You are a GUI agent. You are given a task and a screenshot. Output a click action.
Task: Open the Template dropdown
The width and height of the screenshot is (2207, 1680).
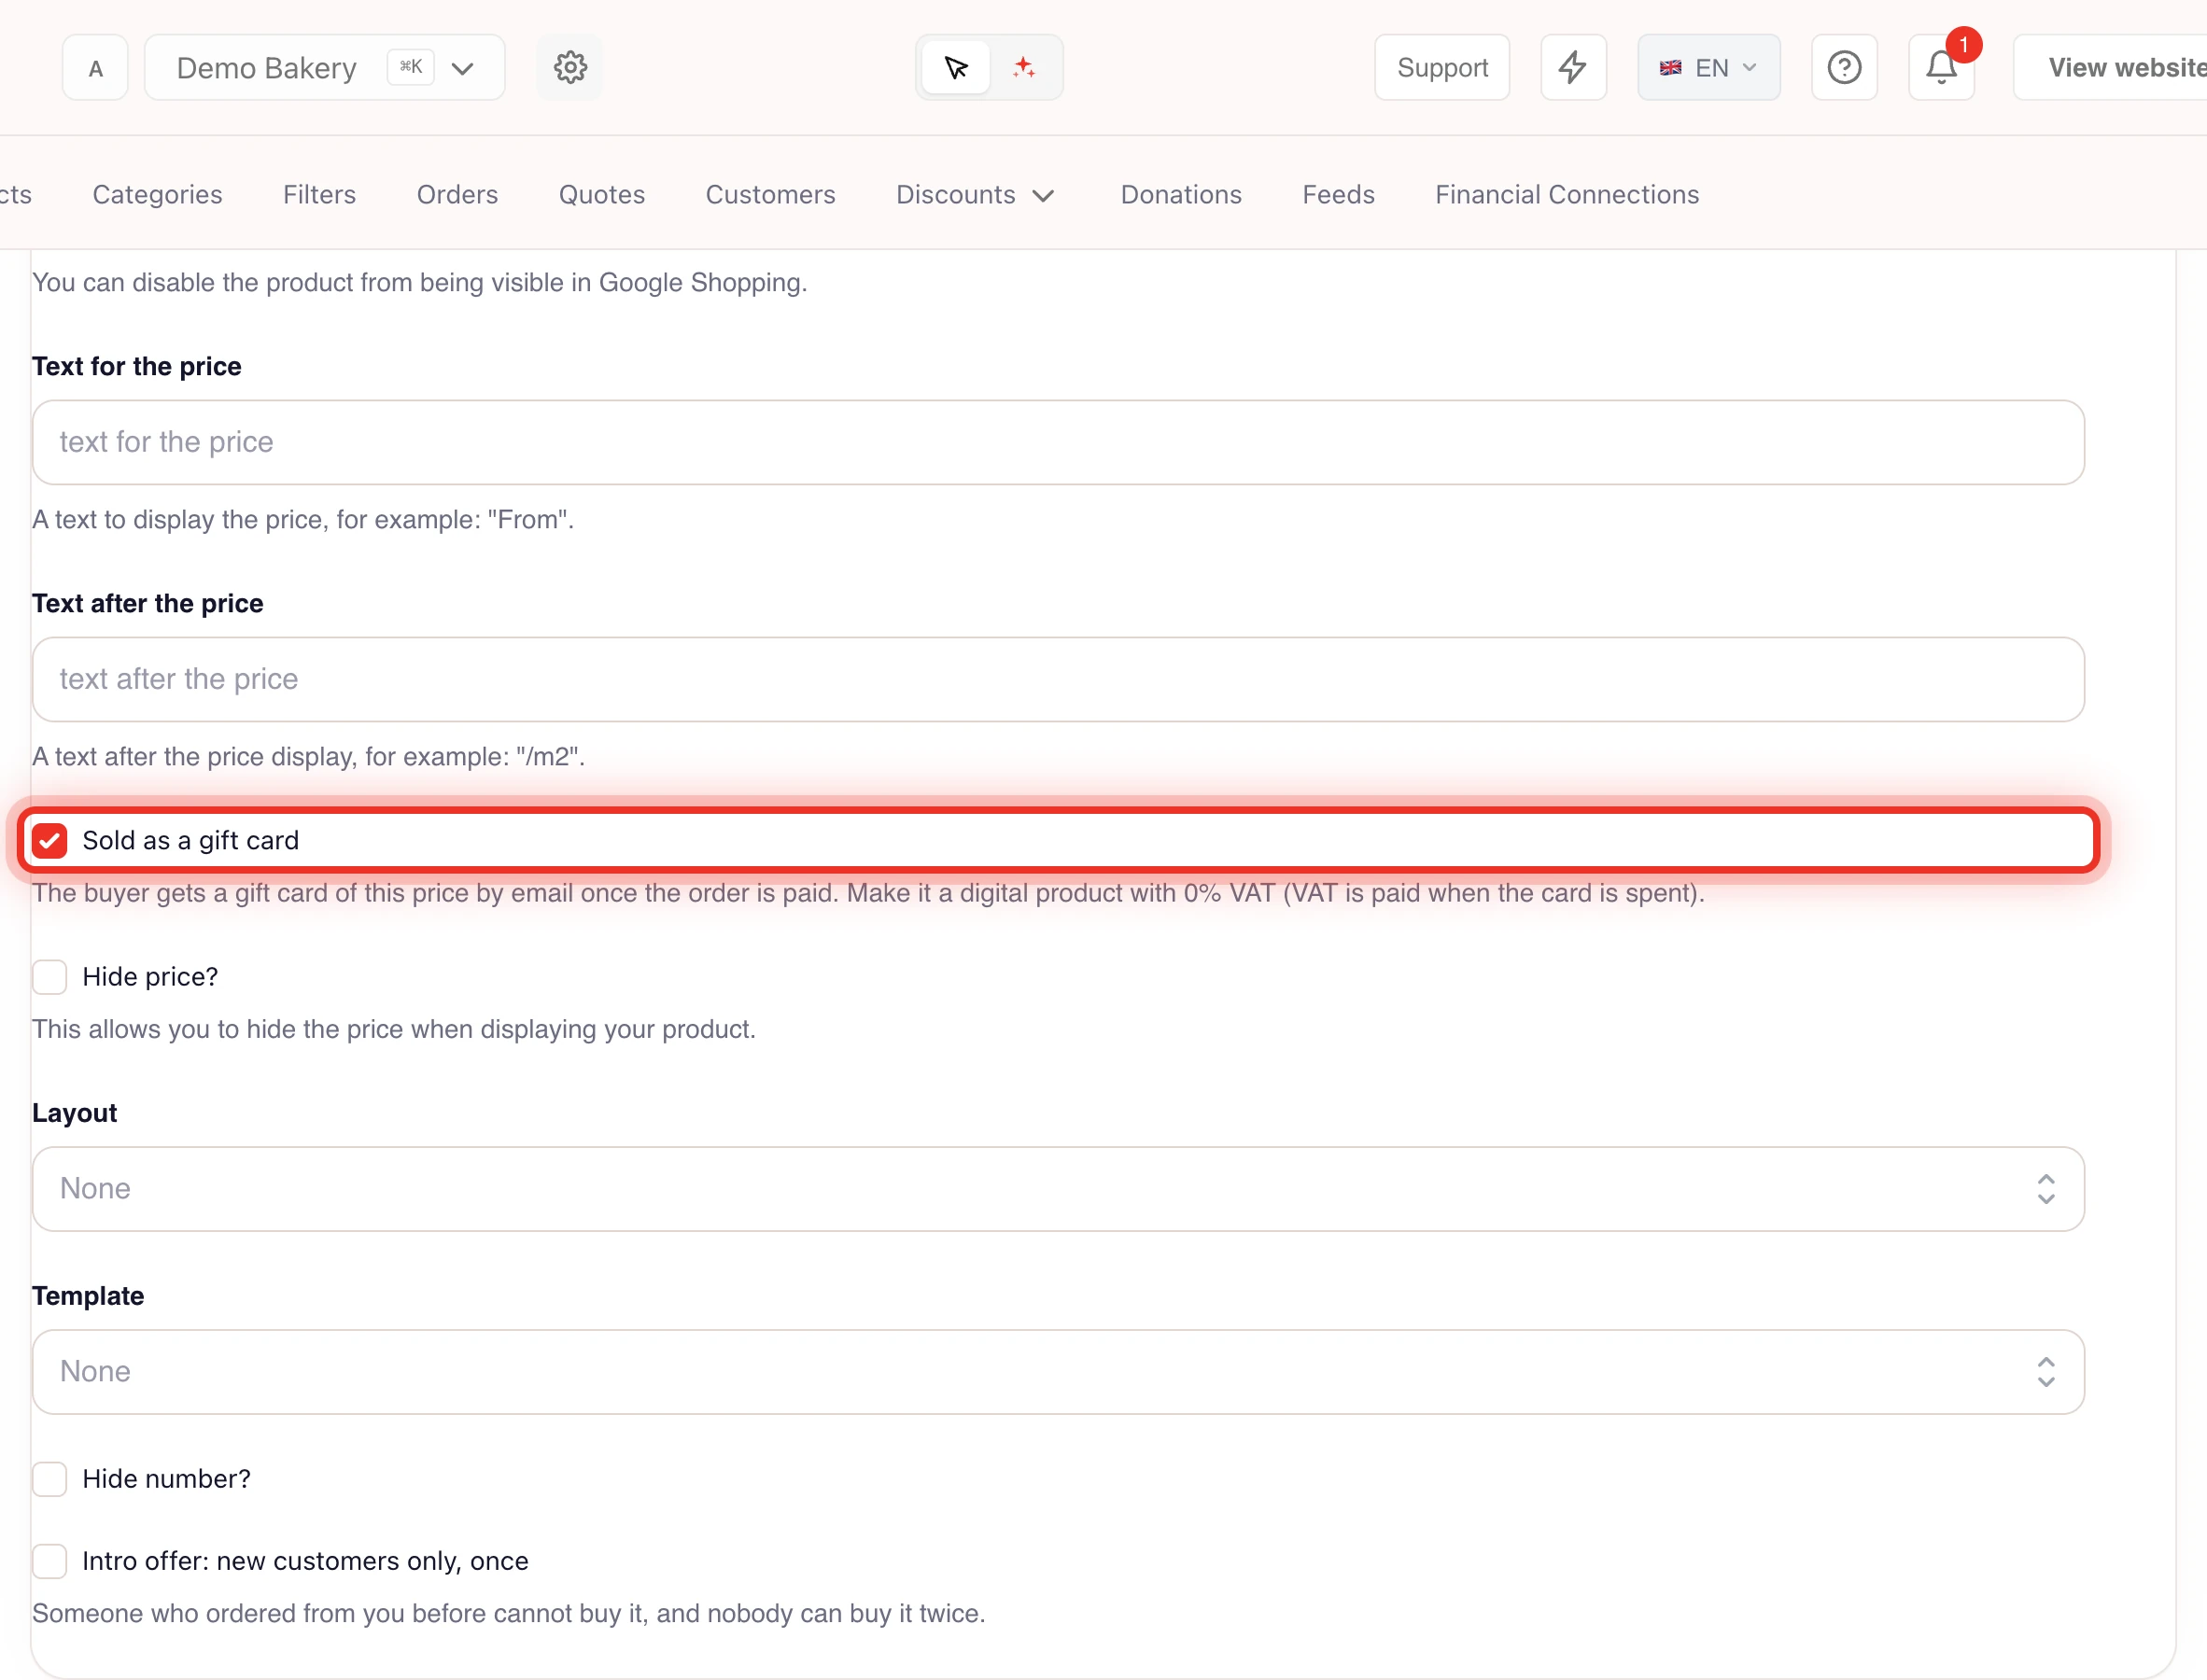click(x=1058, y=1371)
